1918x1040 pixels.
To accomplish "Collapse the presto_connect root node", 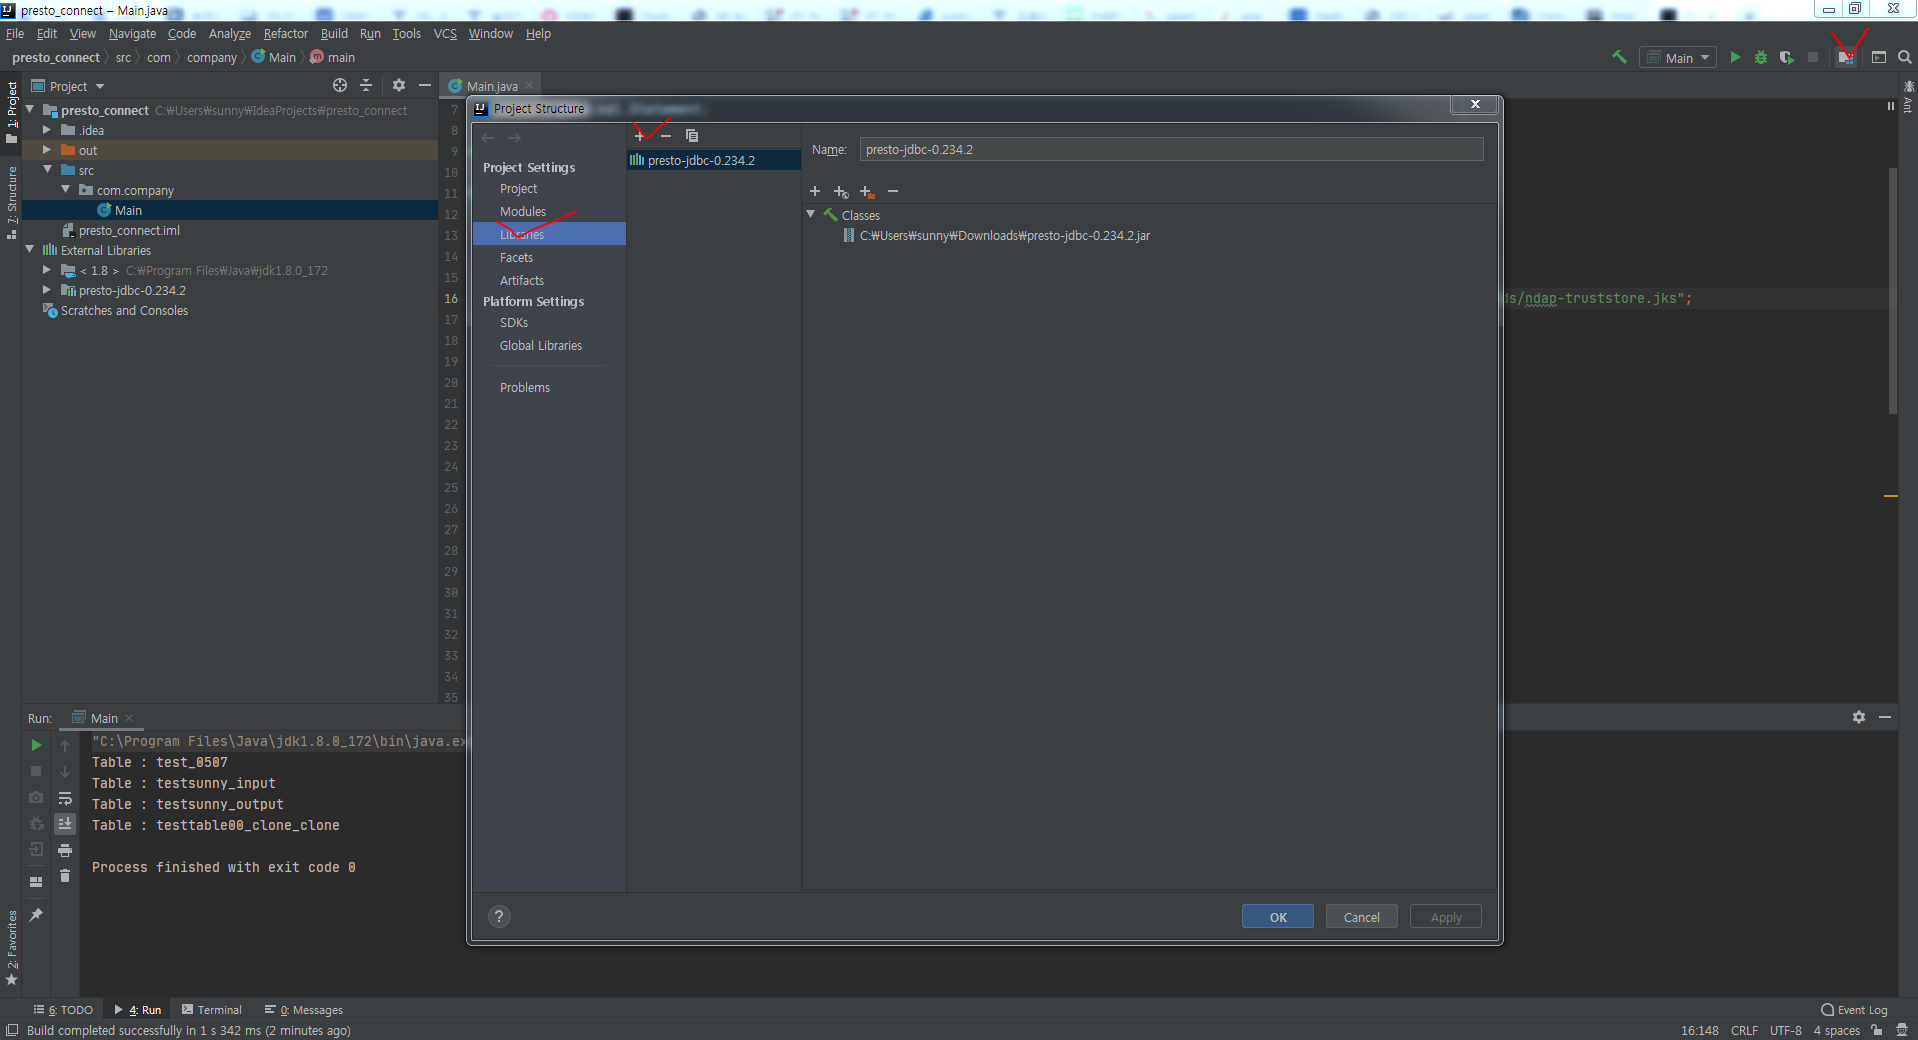I will 30,109.
